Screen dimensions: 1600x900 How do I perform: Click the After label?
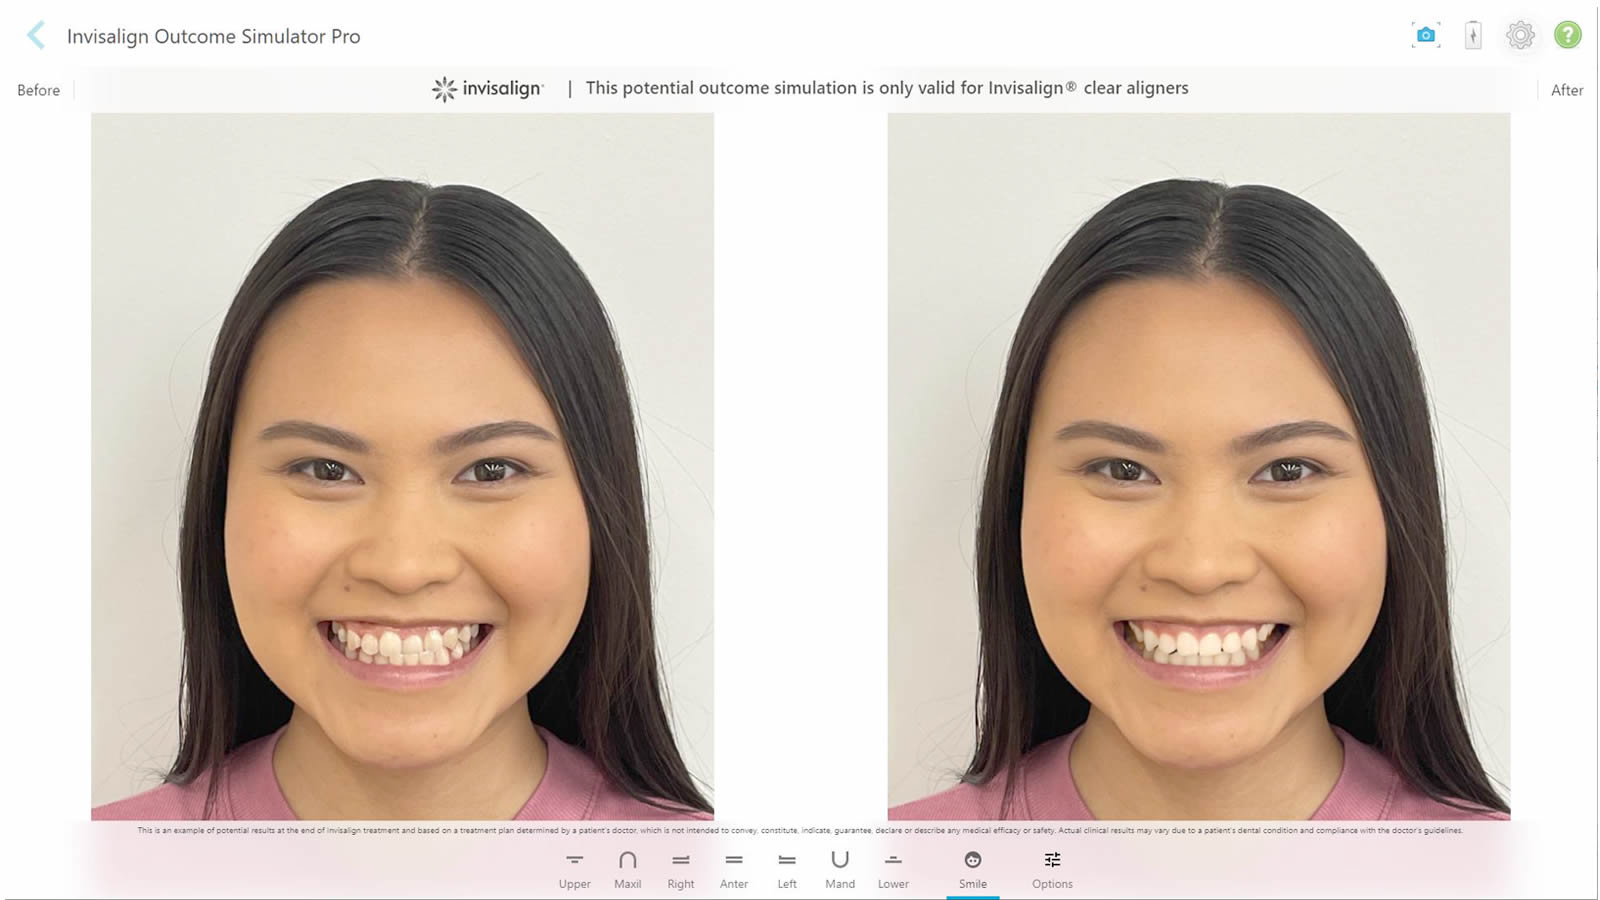pos(1566,90)
